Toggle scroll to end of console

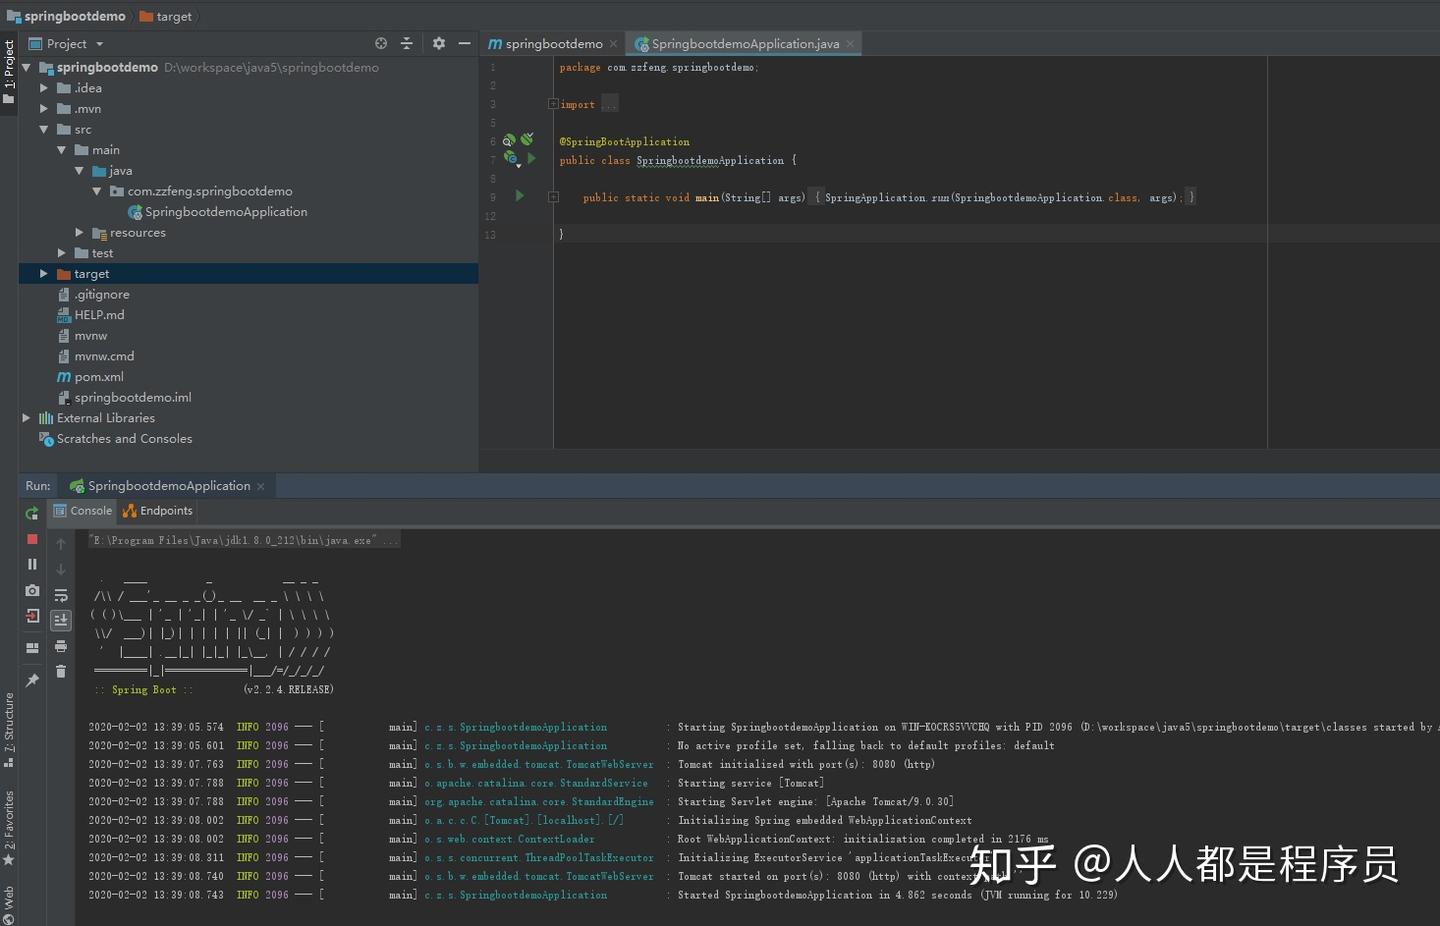pos(61,620)
